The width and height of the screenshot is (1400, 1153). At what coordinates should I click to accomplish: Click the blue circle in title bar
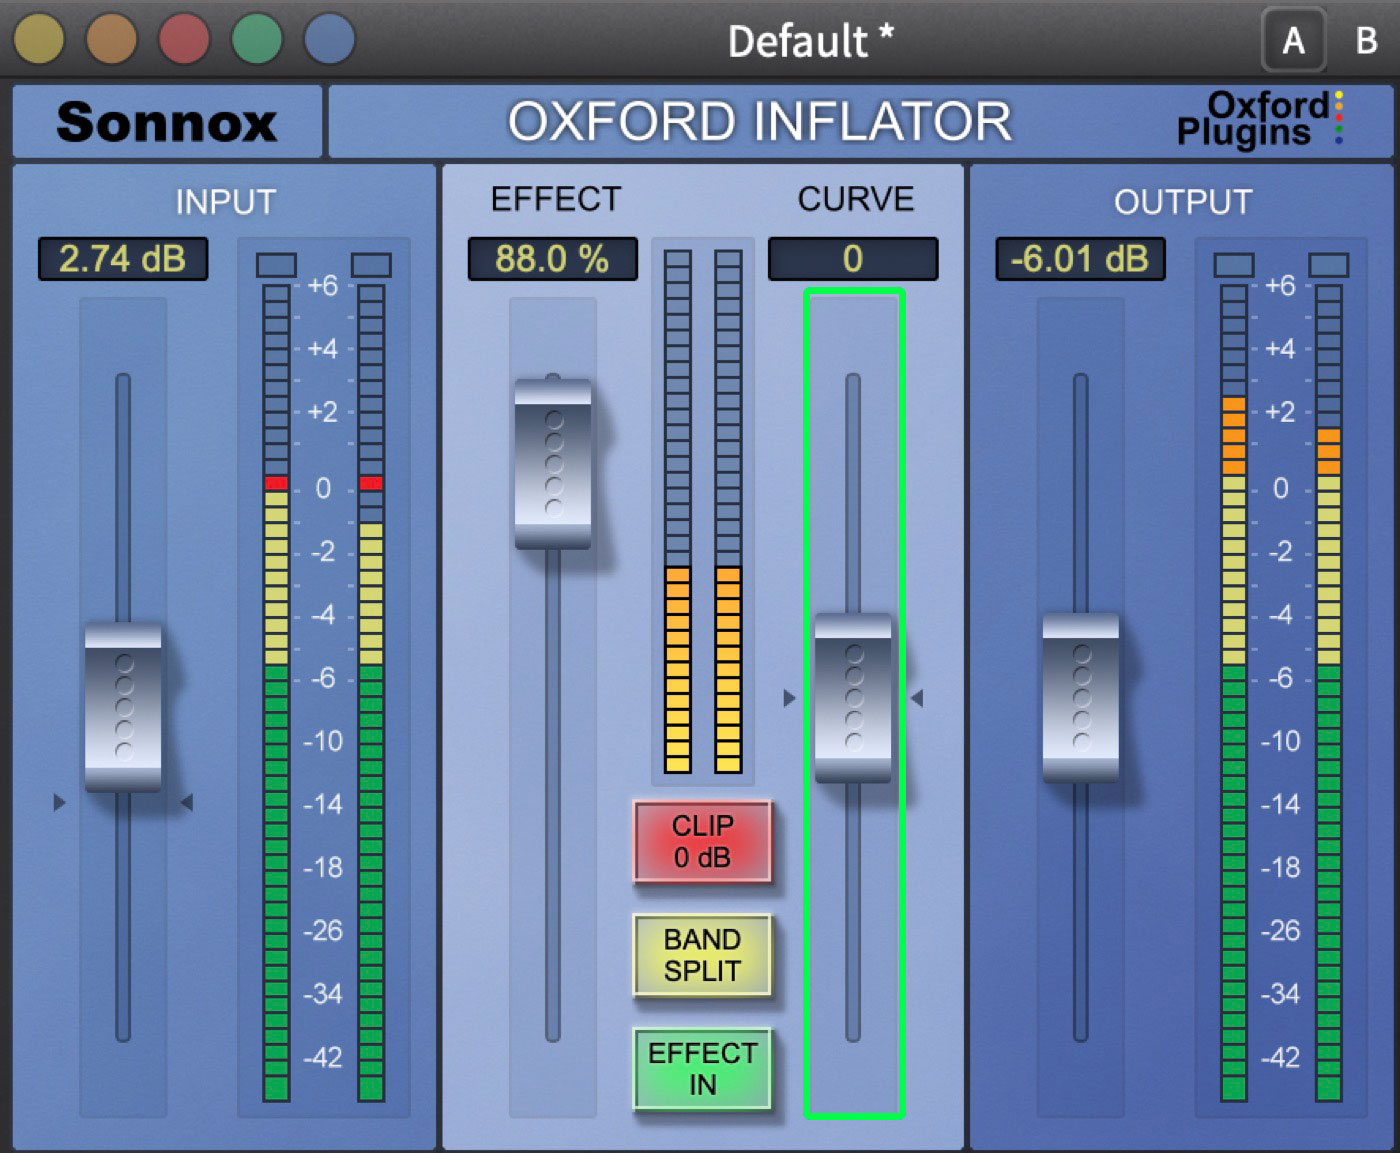[x=330, y=39]
